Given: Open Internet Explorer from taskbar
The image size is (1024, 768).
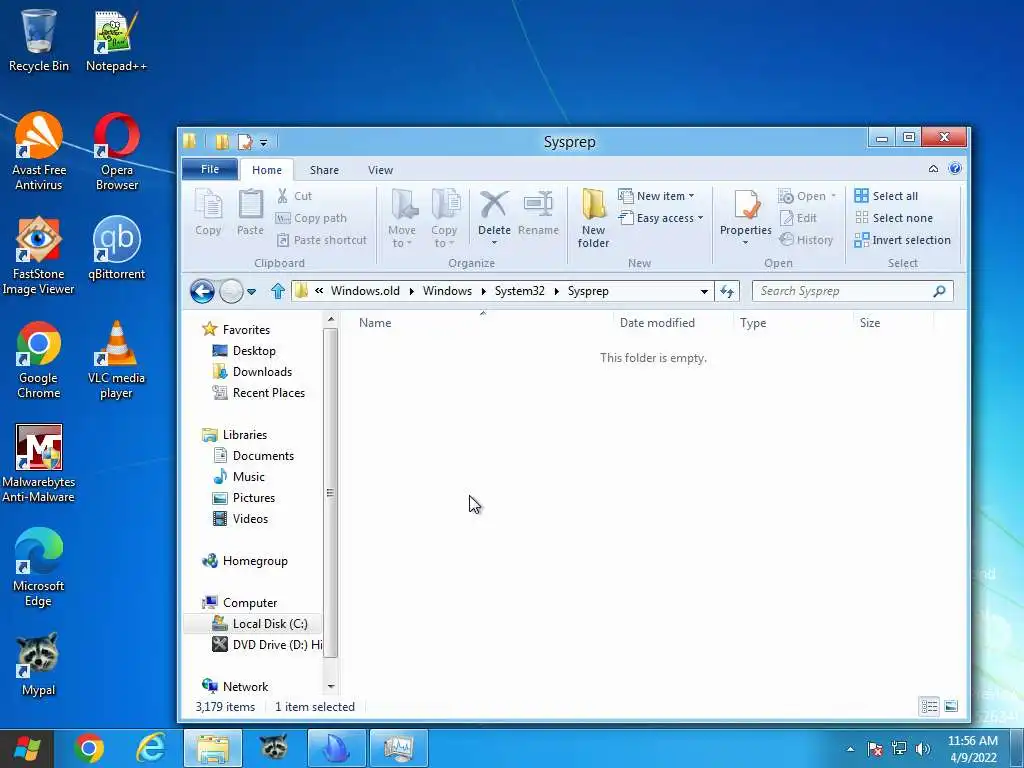Looking at the screenshot, I should tap(151, 748).
